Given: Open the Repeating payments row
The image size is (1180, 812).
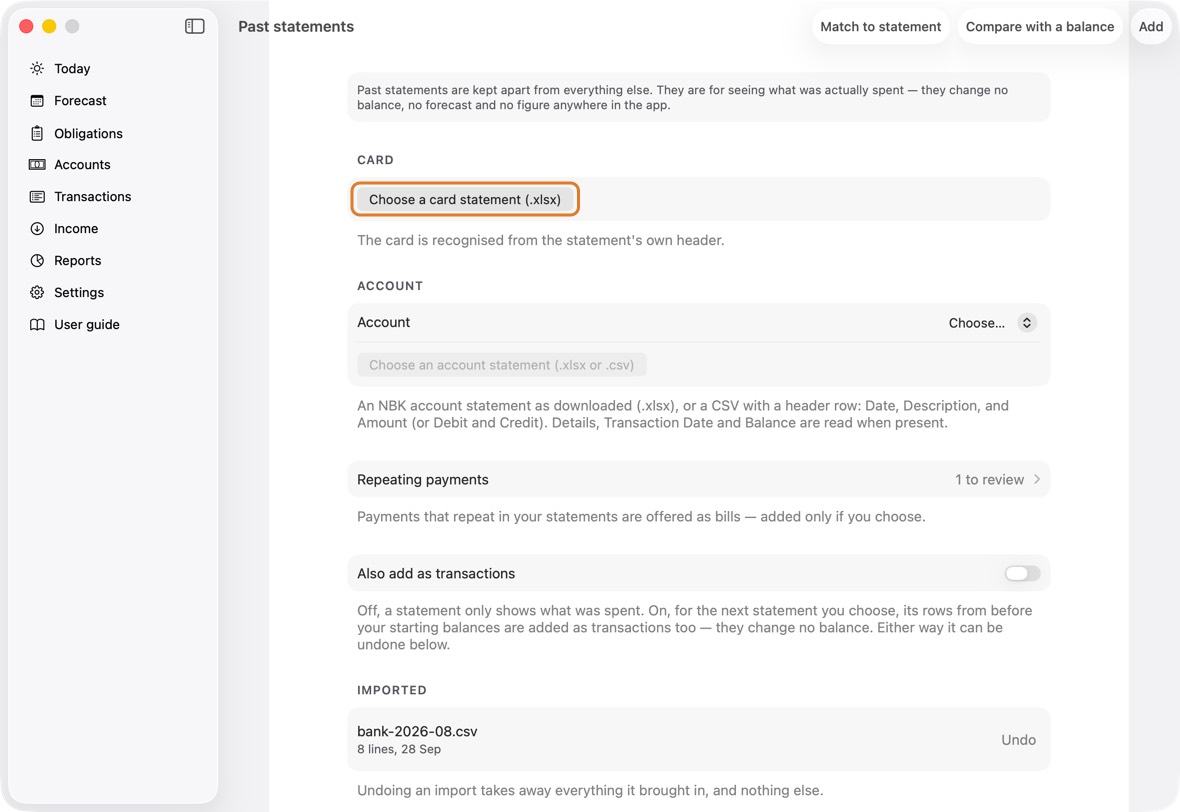Looking at the screenshot, I should (x=698, y=479).
